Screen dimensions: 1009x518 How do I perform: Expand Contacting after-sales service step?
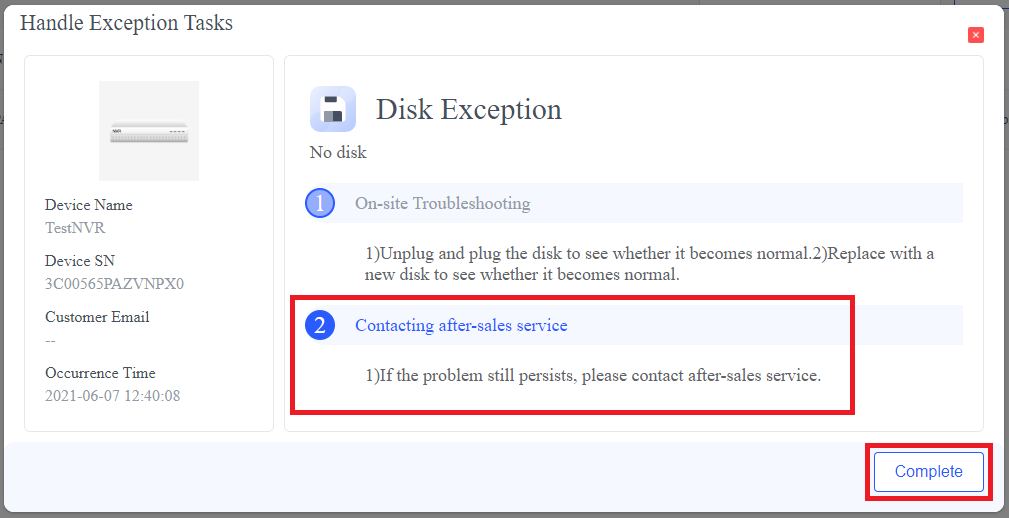[x=461, y=326]
